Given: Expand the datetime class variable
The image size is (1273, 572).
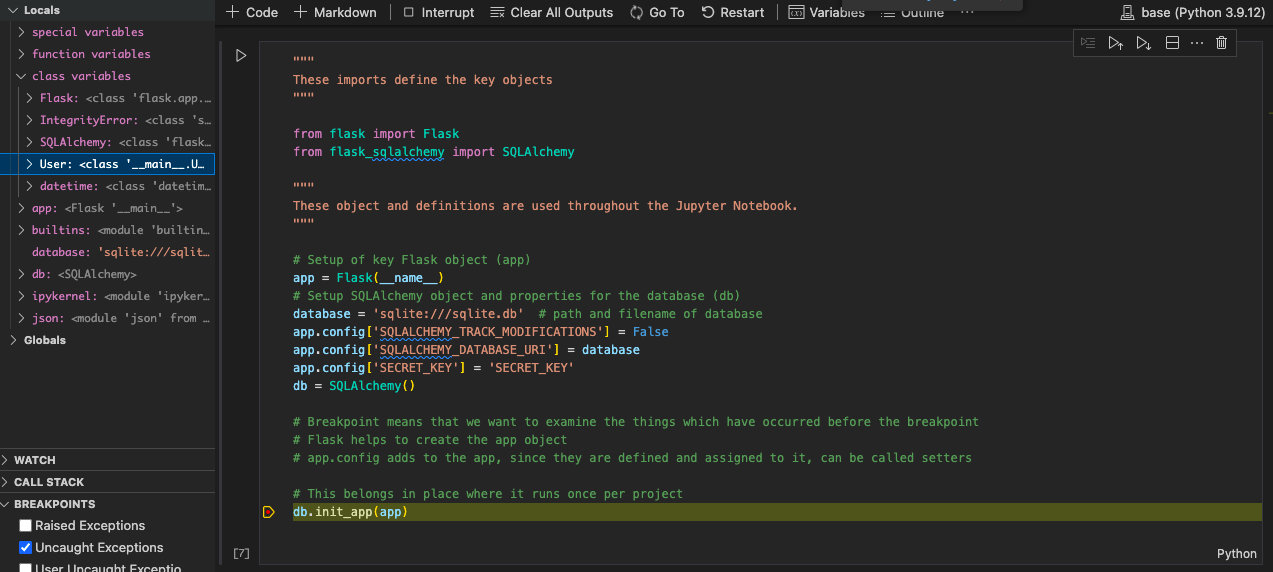Looking at the screenshot, I should point(30,186).
